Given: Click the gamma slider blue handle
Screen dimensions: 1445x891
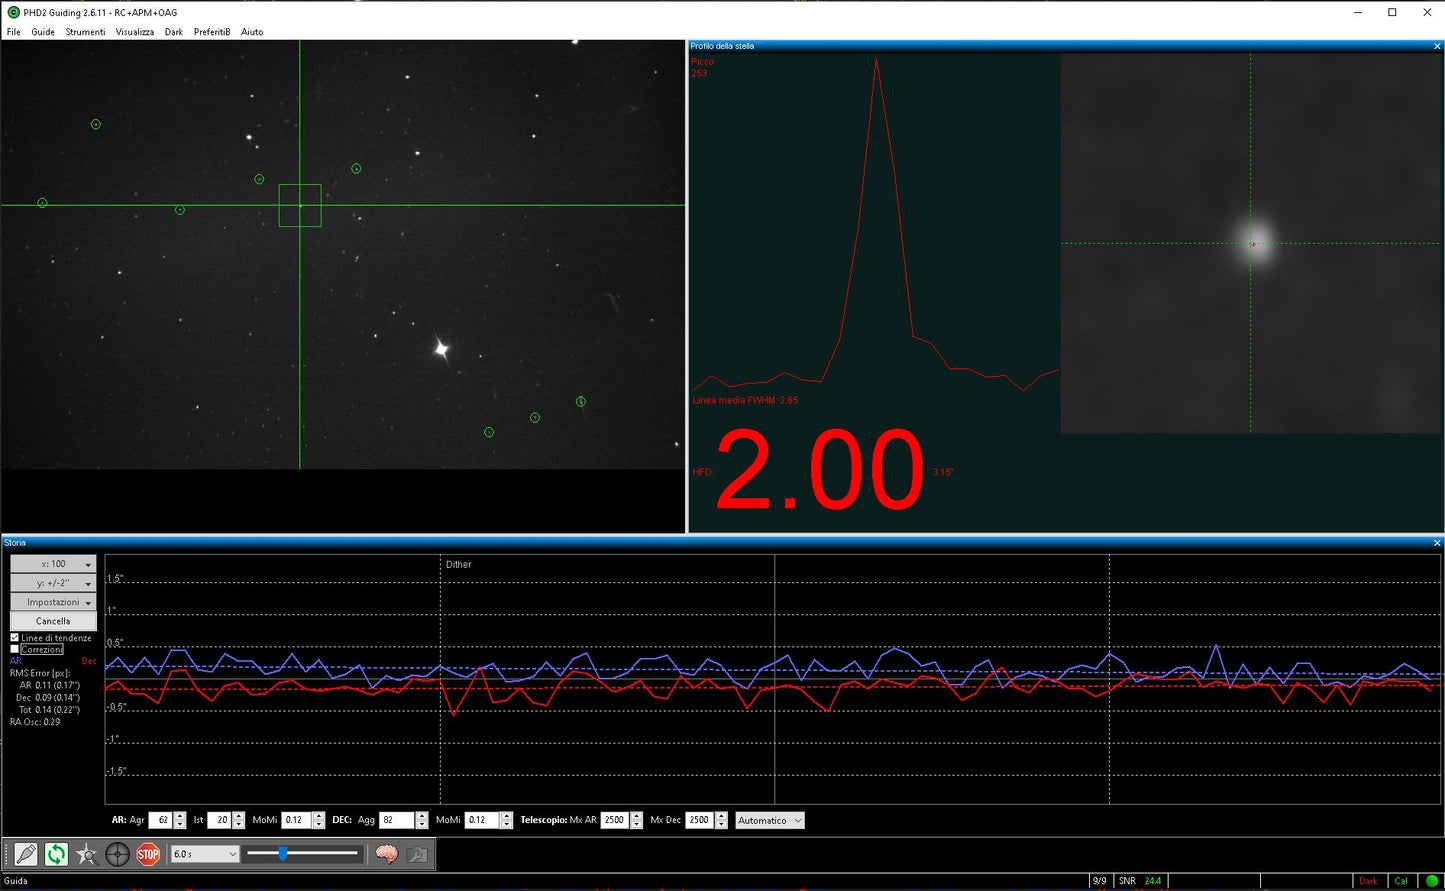Looking at the screenshot, I should click(x=283, y=854).
